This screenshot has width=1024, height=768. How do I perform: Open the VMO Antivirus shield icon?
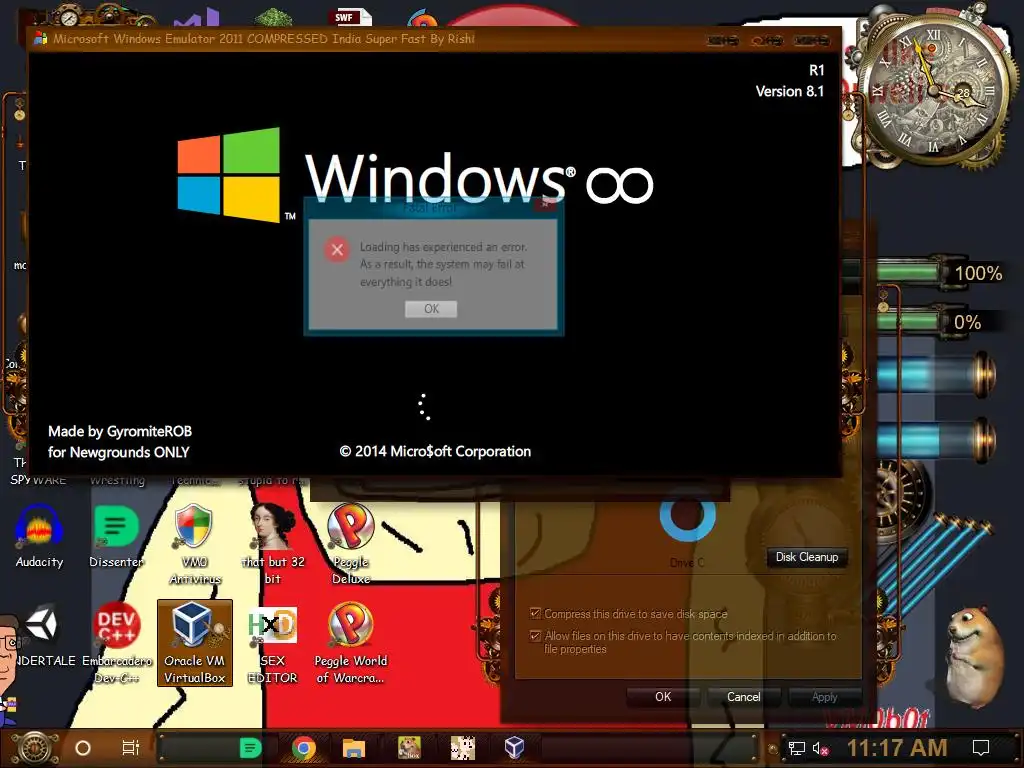[x=194, y=543]
